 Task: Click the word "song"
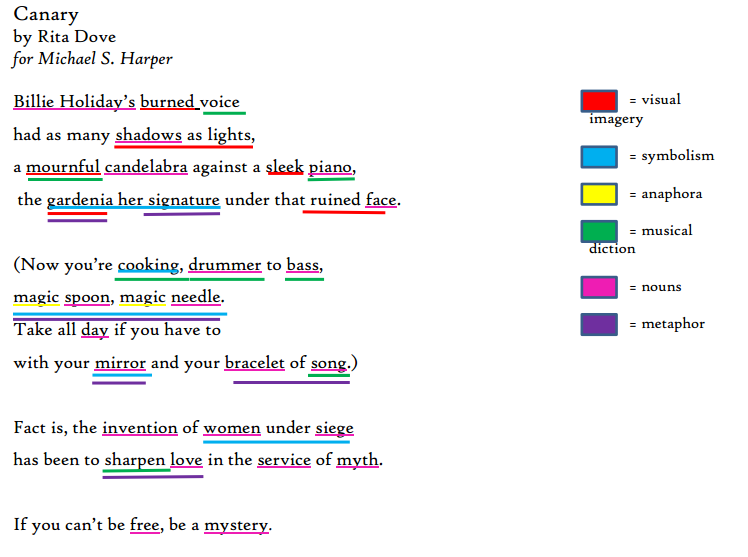(x=328, y=364)
